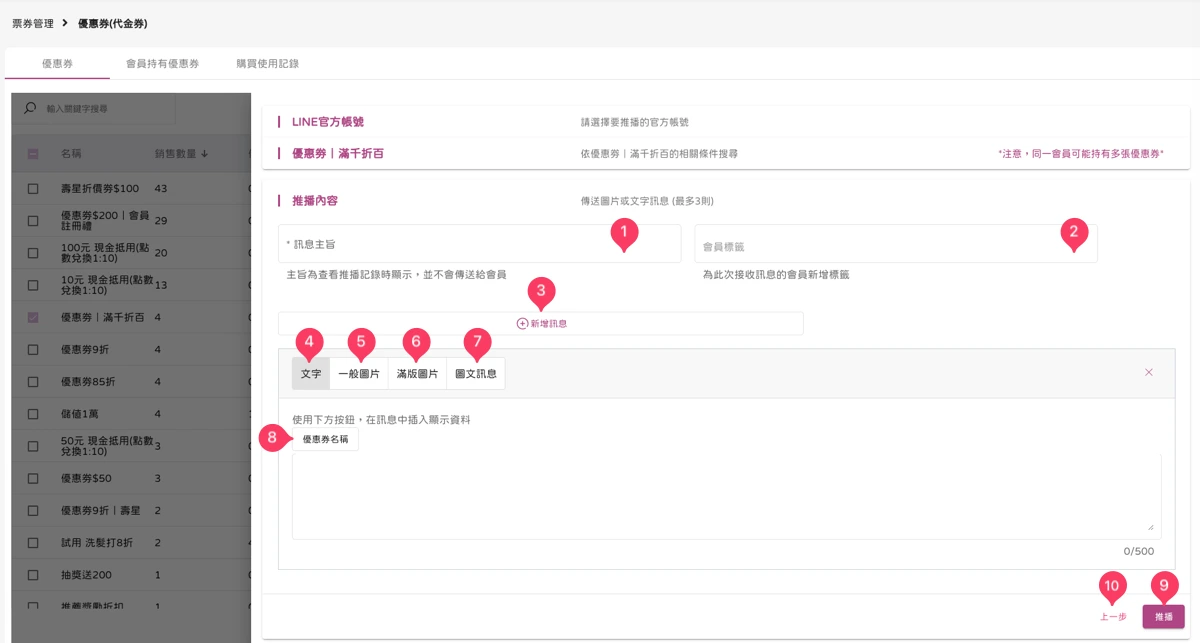The width and height of the screenshot is (1200, 643).
Task: Check the 優惠券9折｜壽星 row checkbox
Action: [x=33, y=510]
